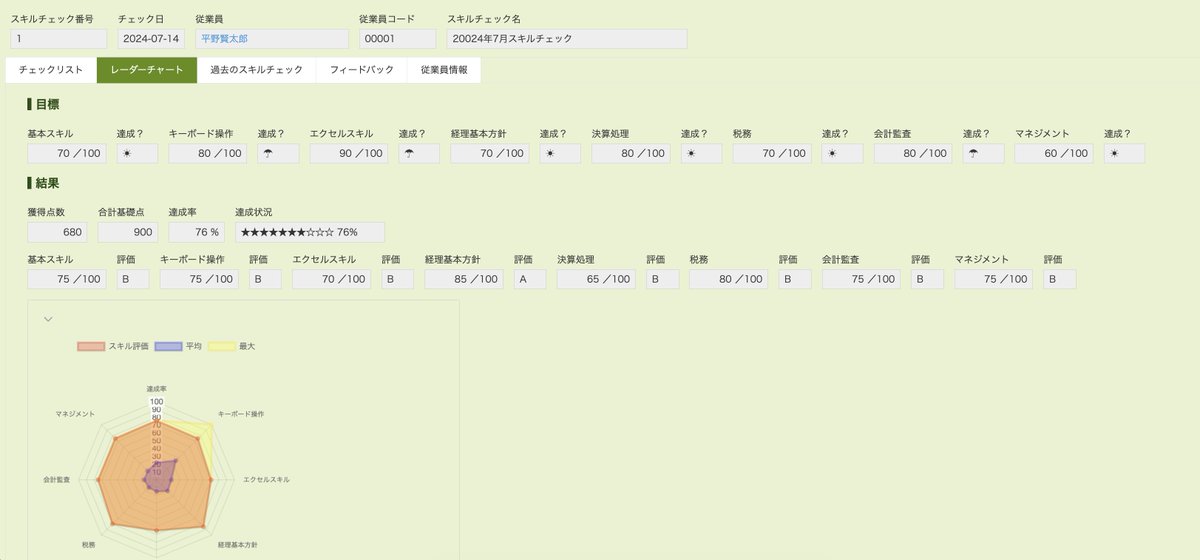Click the sun icon for 決算処理 達成
This screenshot has height=560, width=1200.
[690, 154]
